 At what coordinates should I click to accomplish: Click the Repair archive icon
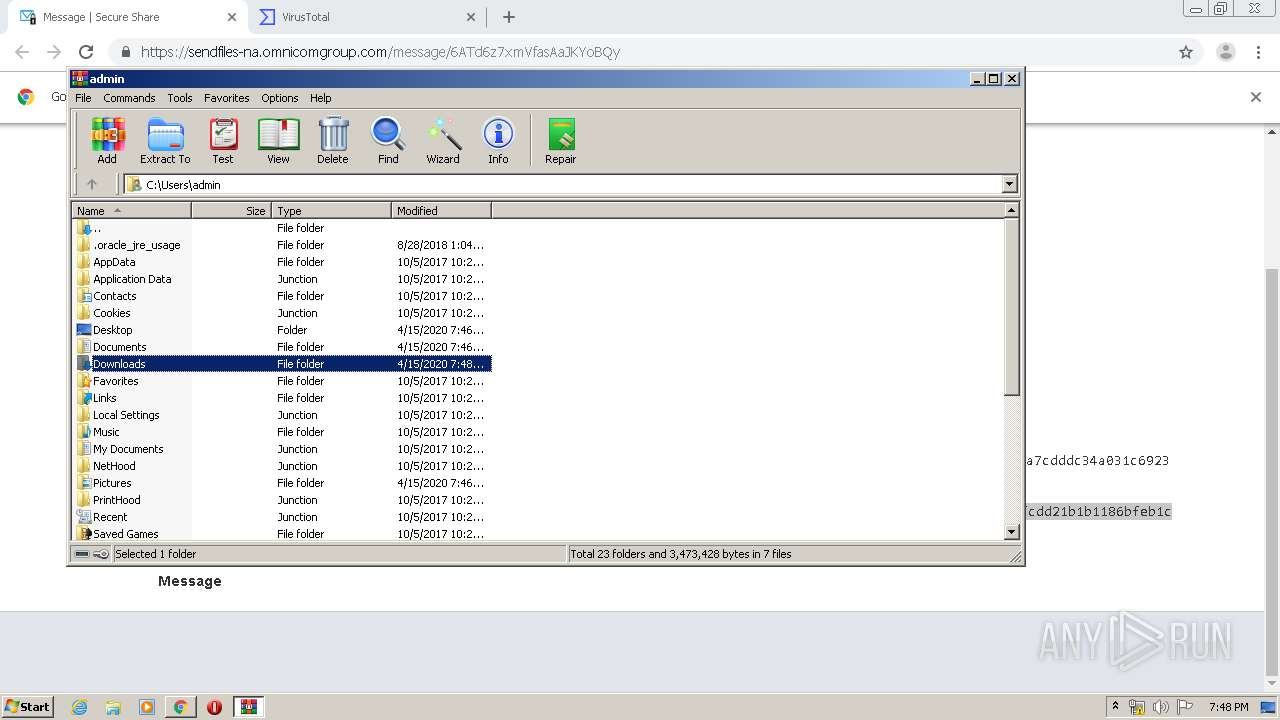click(561, 140)
